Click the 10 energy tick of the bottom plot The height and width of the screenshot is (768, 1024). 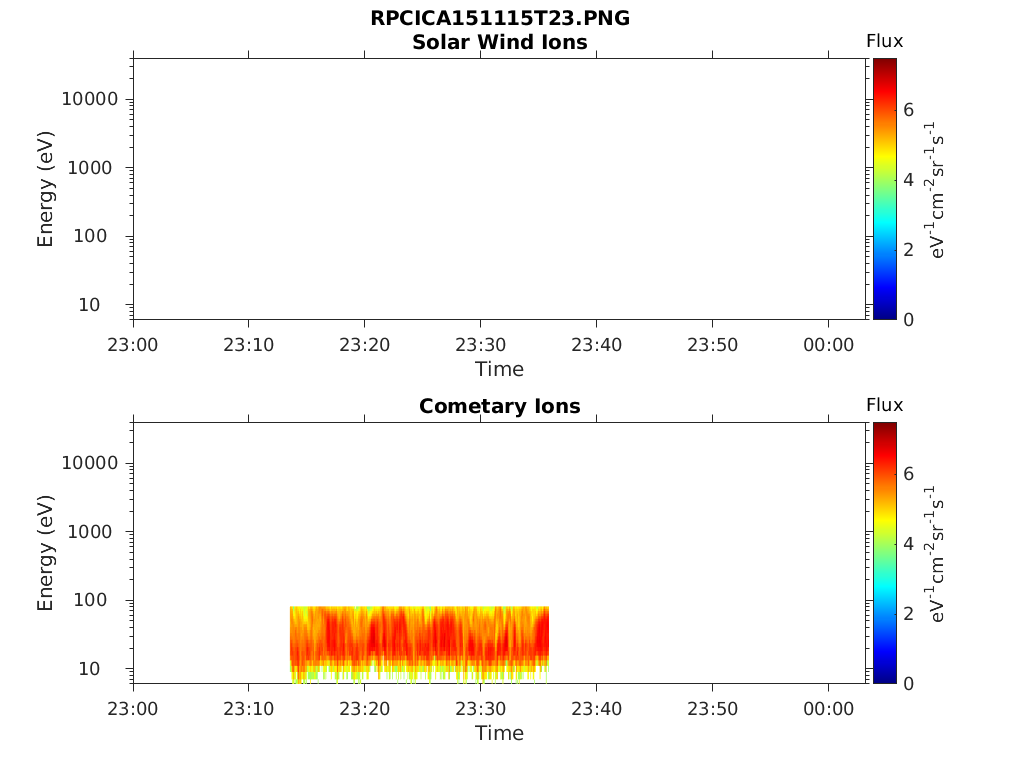89,669
